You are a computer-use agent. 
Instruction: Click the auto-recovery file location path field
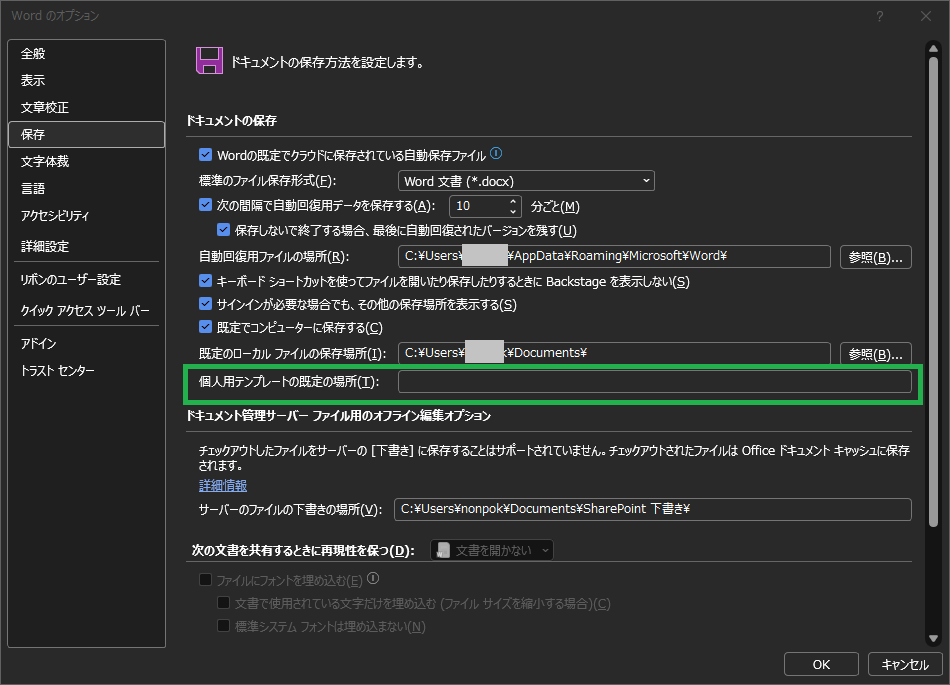[x=614, y=256]
